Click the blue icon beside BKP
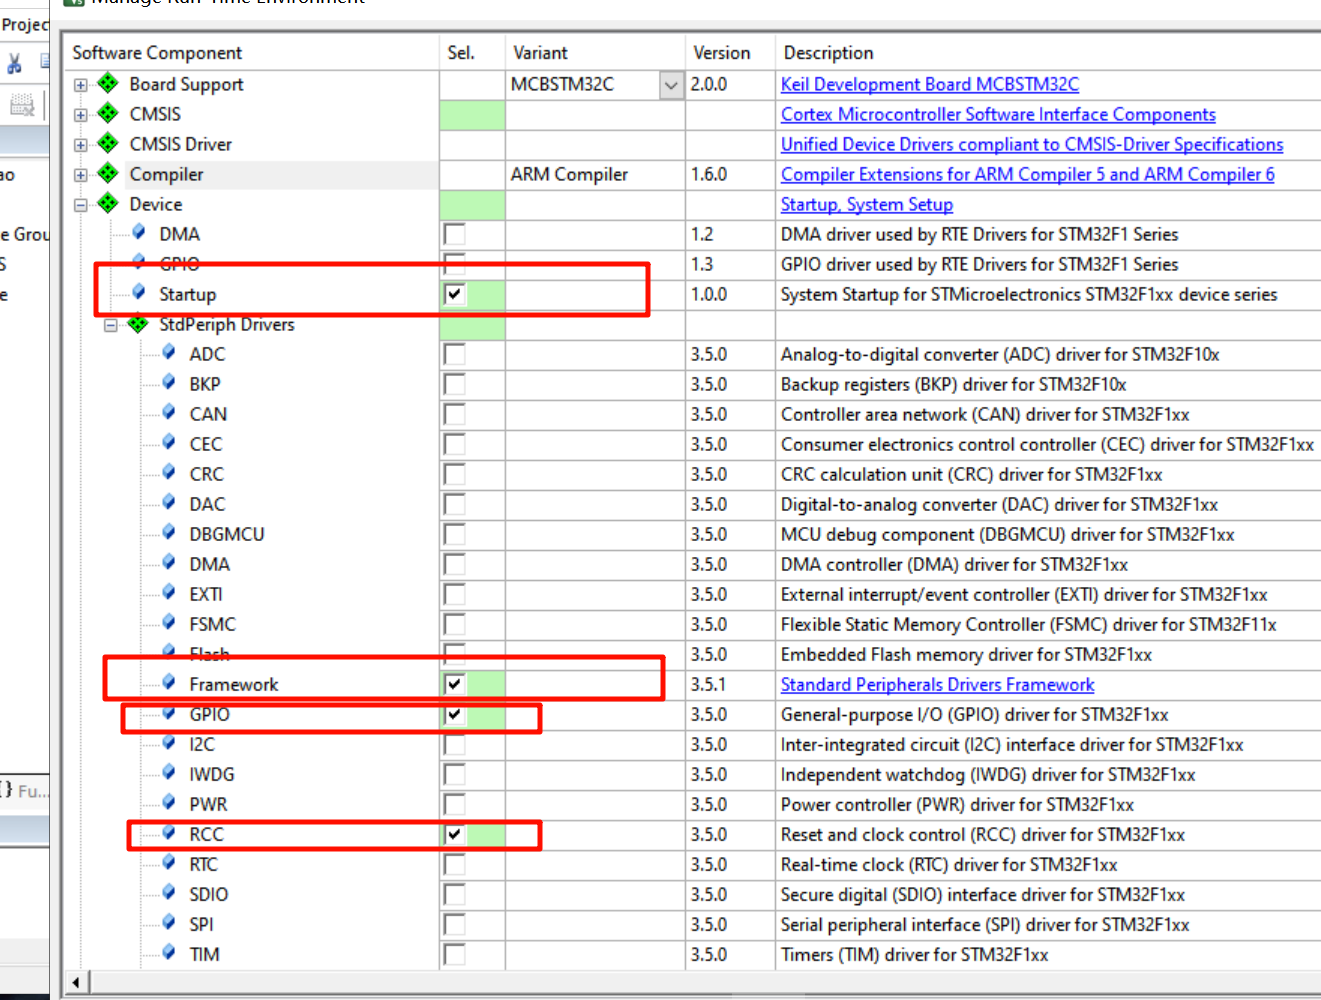Image resolution: width=1321 pixels, height=1000 pixels. 169,382
